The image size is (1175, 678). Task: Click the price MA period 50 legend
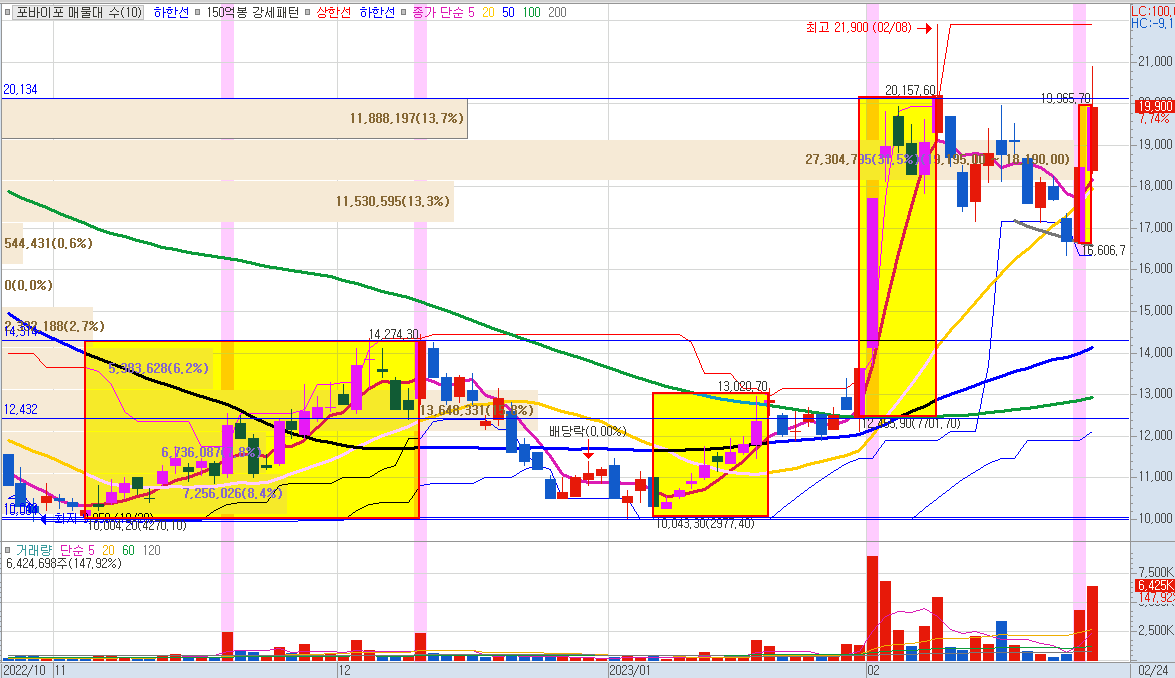click(508, 12)
